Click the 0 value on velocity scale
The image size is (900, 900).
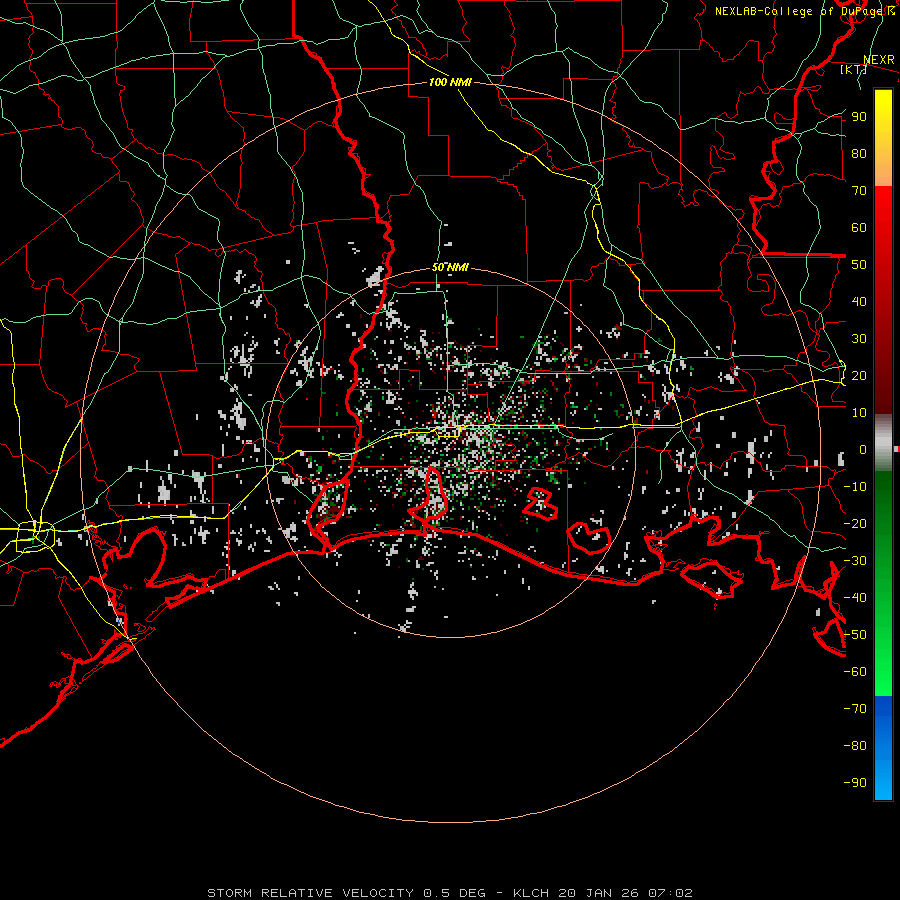pos(863,449)
